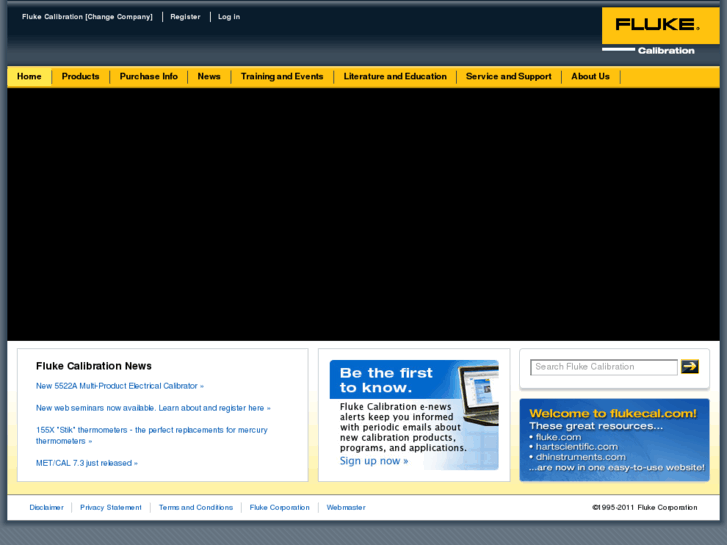This screenshot has height=545, width=727.
Task: Open the Register link
Action: [185, 17]
